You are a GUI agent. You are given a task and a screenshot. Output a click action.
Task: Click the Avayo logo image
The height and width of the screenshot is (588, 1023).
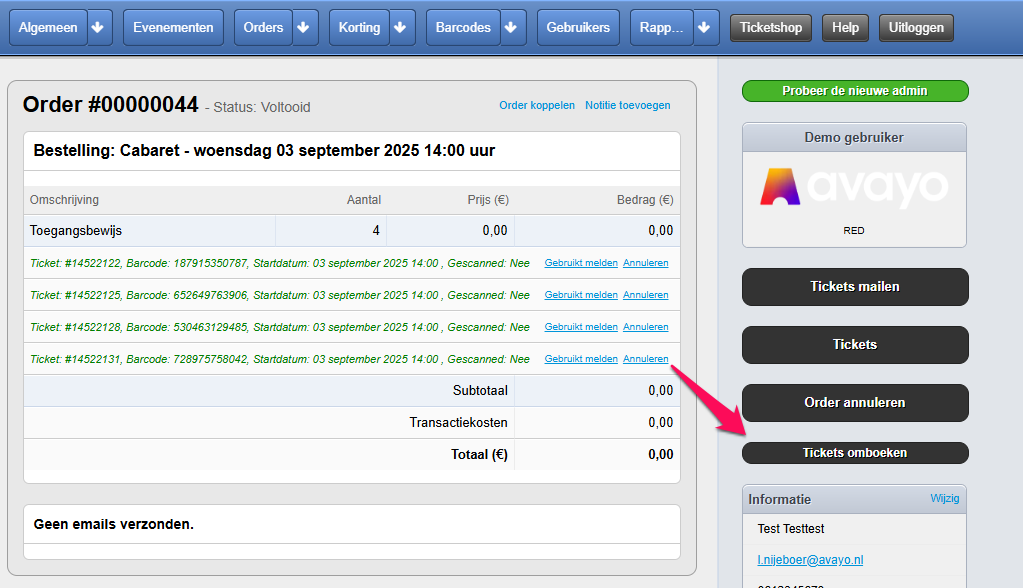coord(854,188)
